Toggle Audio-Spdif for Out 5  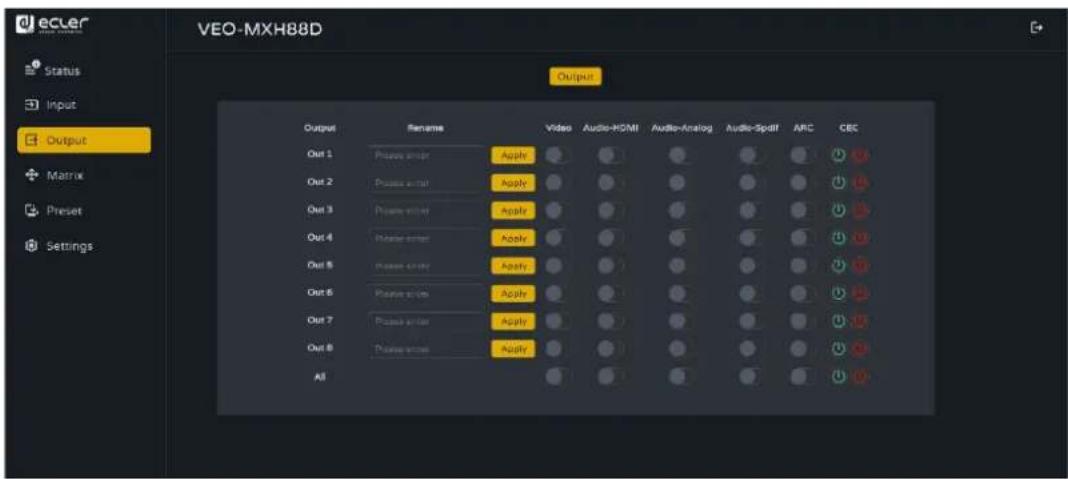[x=752, y=266]
